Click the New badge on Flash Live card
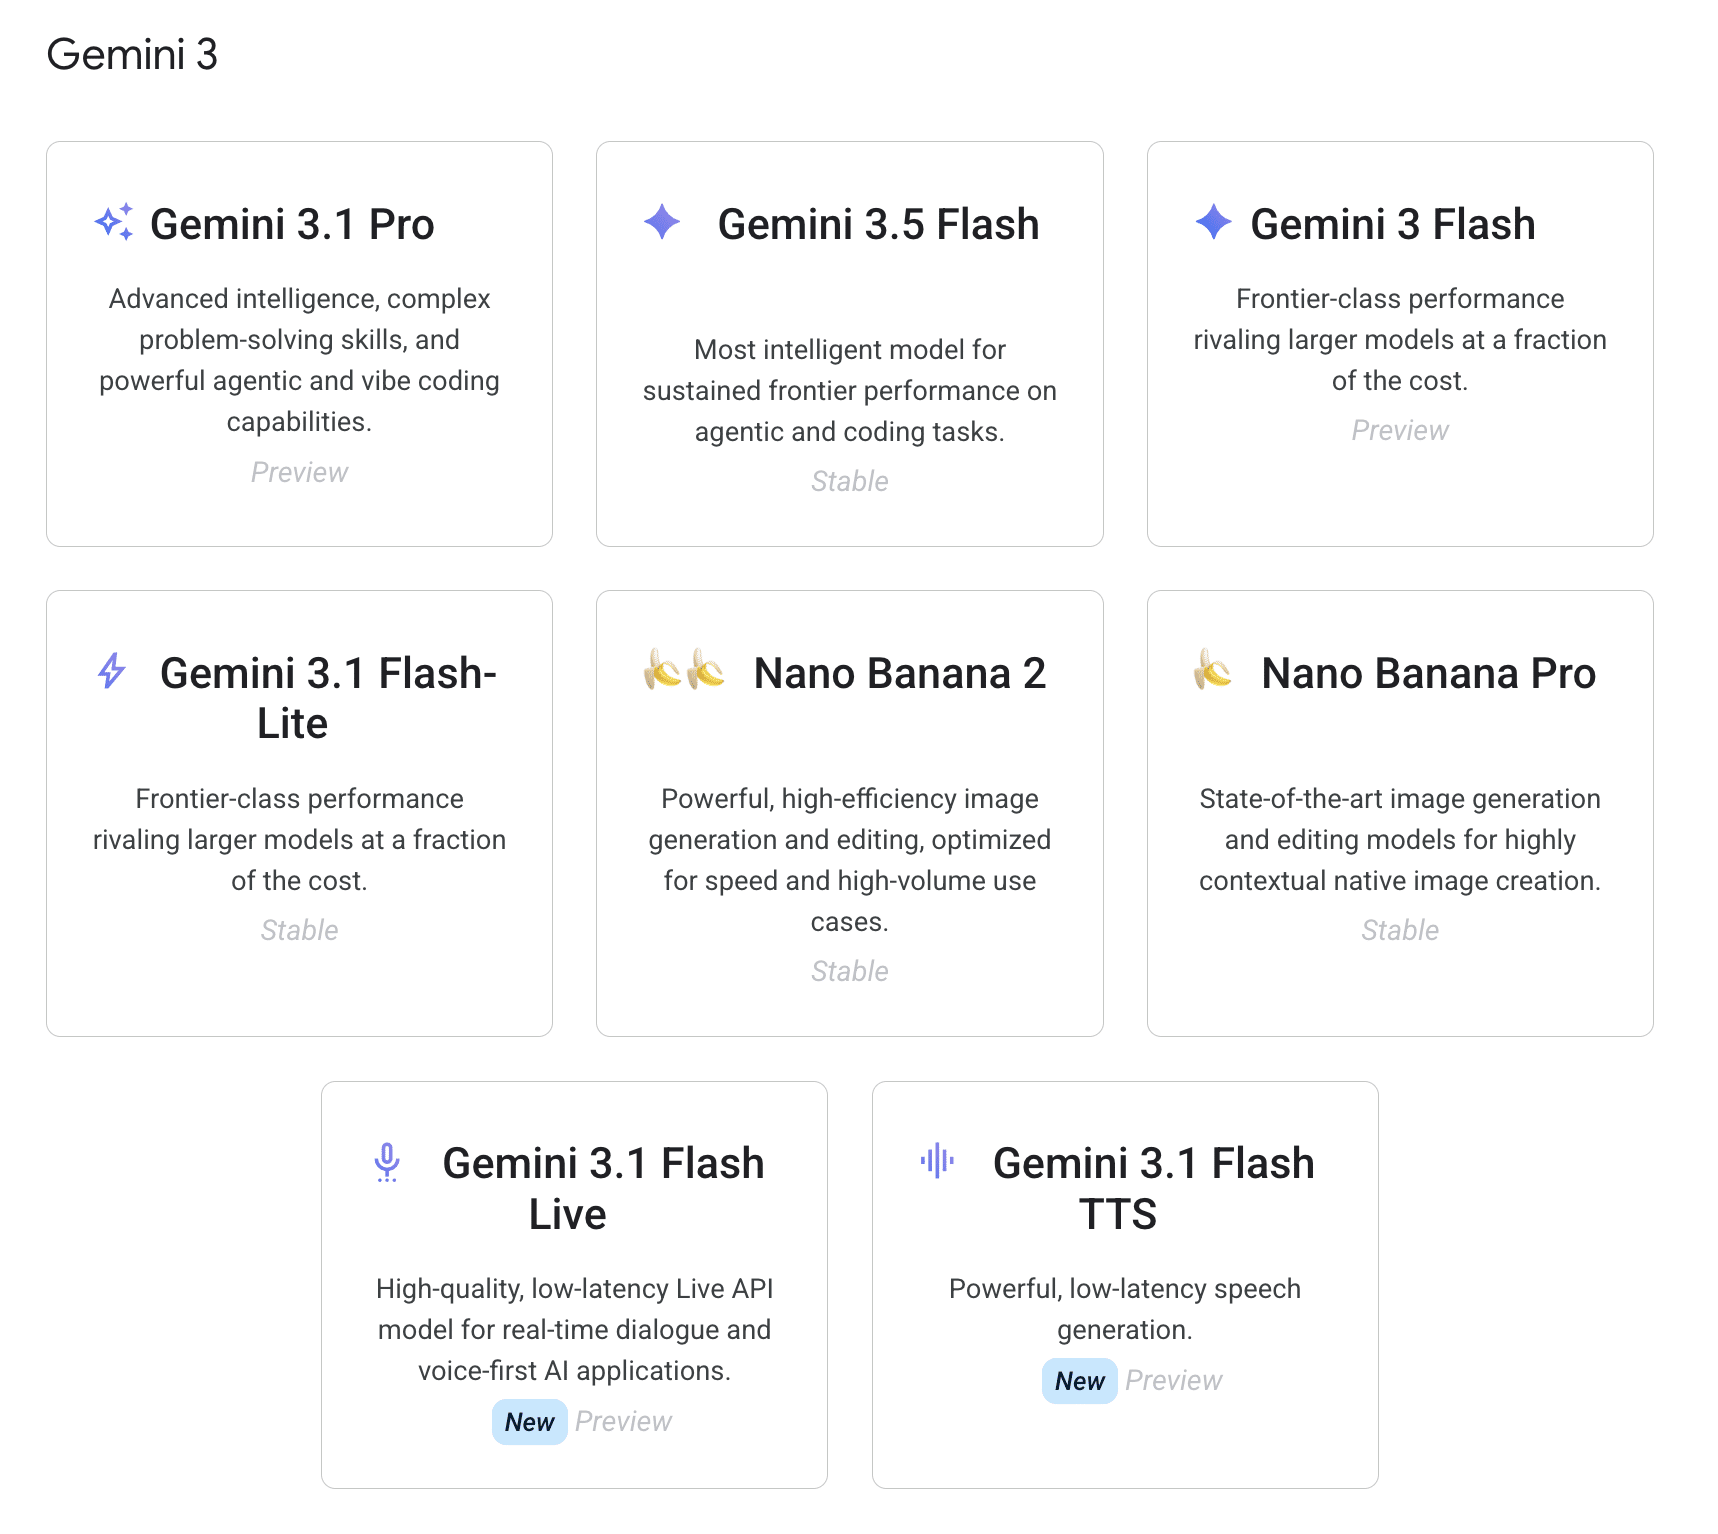This screenshot has height=1534, width=1718. coord(529,1421)
